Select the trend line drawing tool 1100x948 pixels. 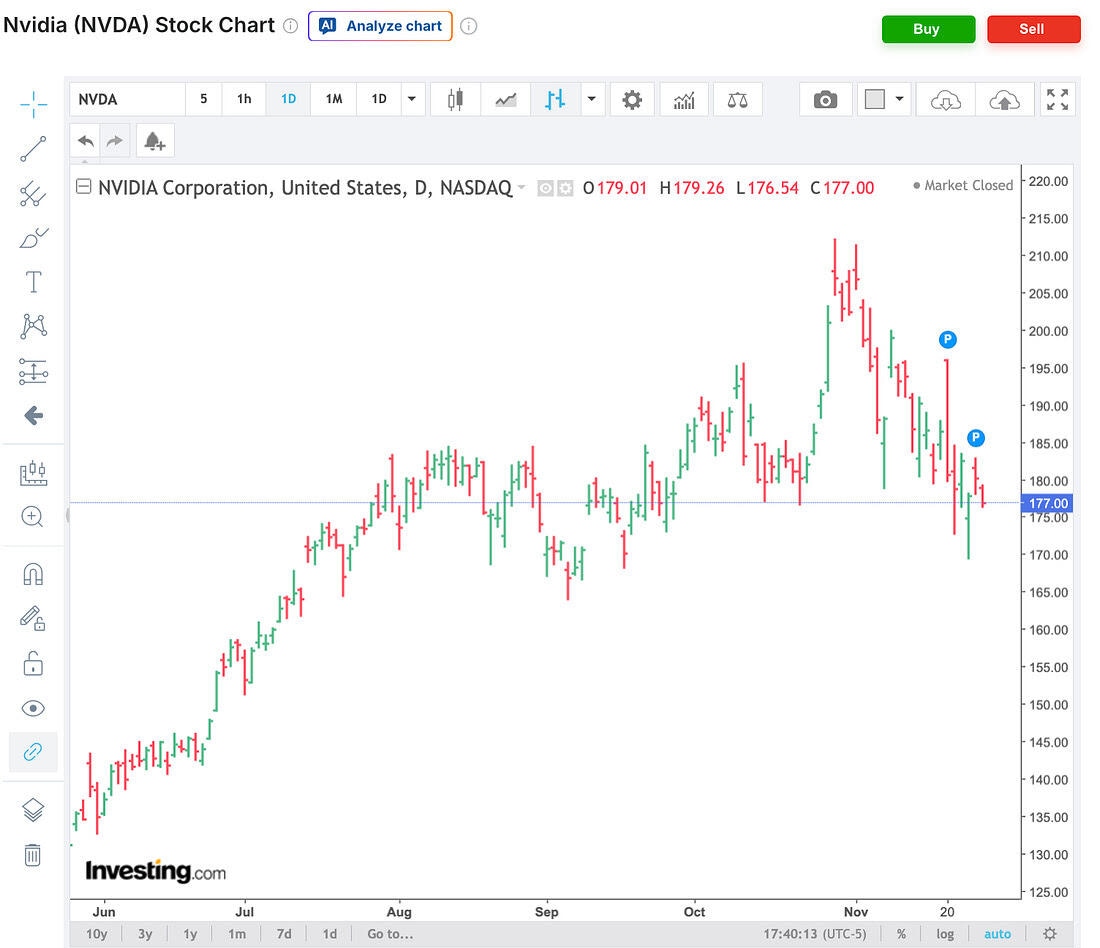click(x=33, y=149)
